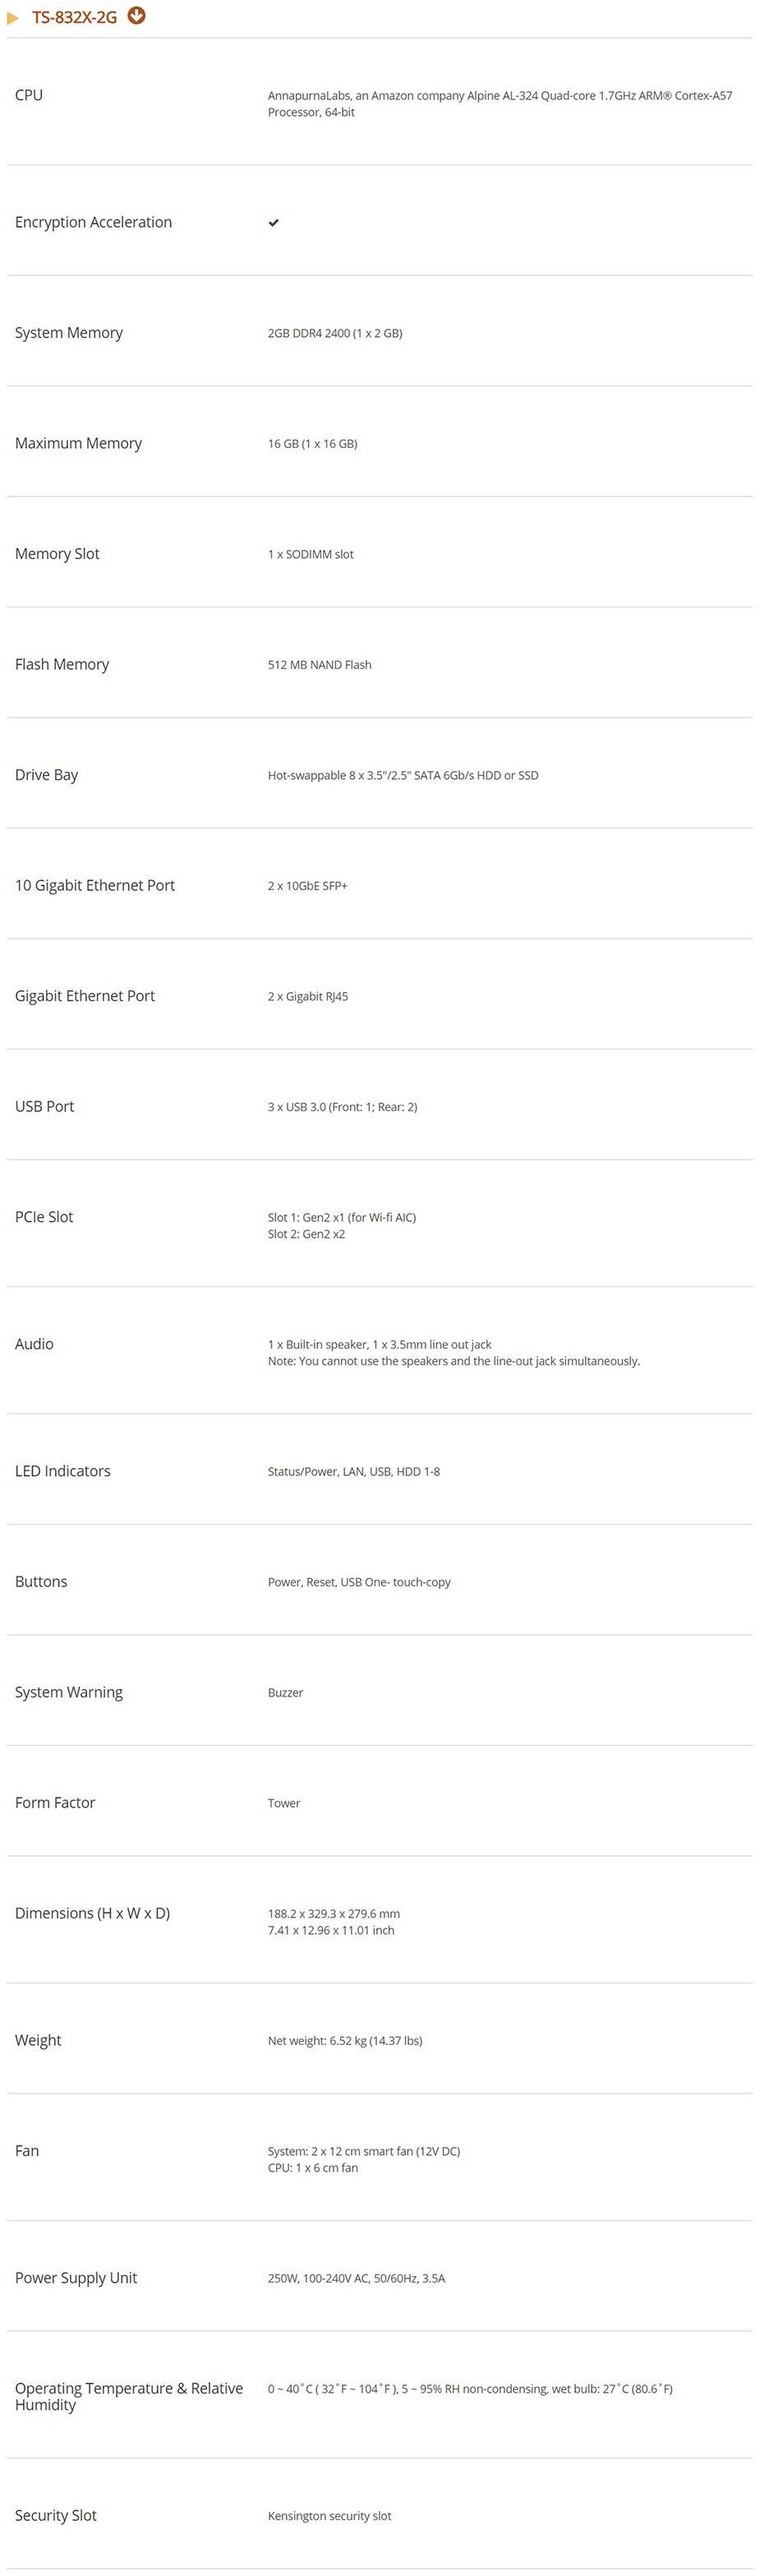Click the circled down-arrow icon beside TS-832X-2G

tap(136, 15)
